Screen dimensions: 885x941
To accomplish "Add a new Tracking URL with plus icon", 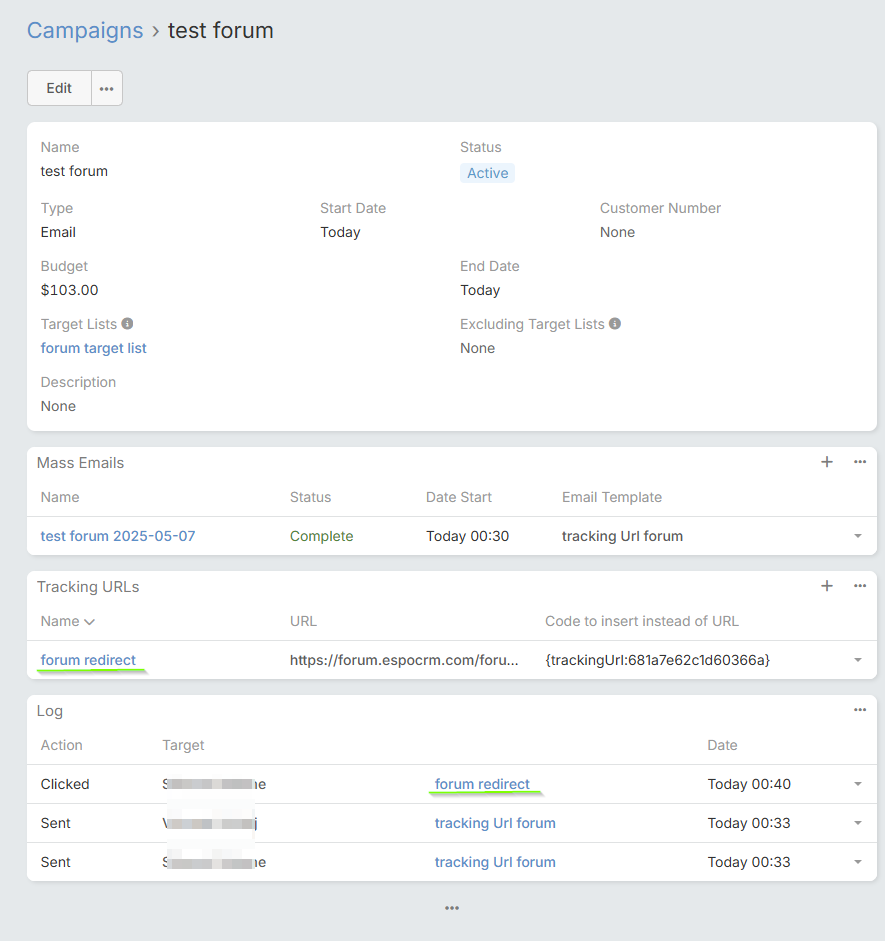I will (x=827, y=586).
